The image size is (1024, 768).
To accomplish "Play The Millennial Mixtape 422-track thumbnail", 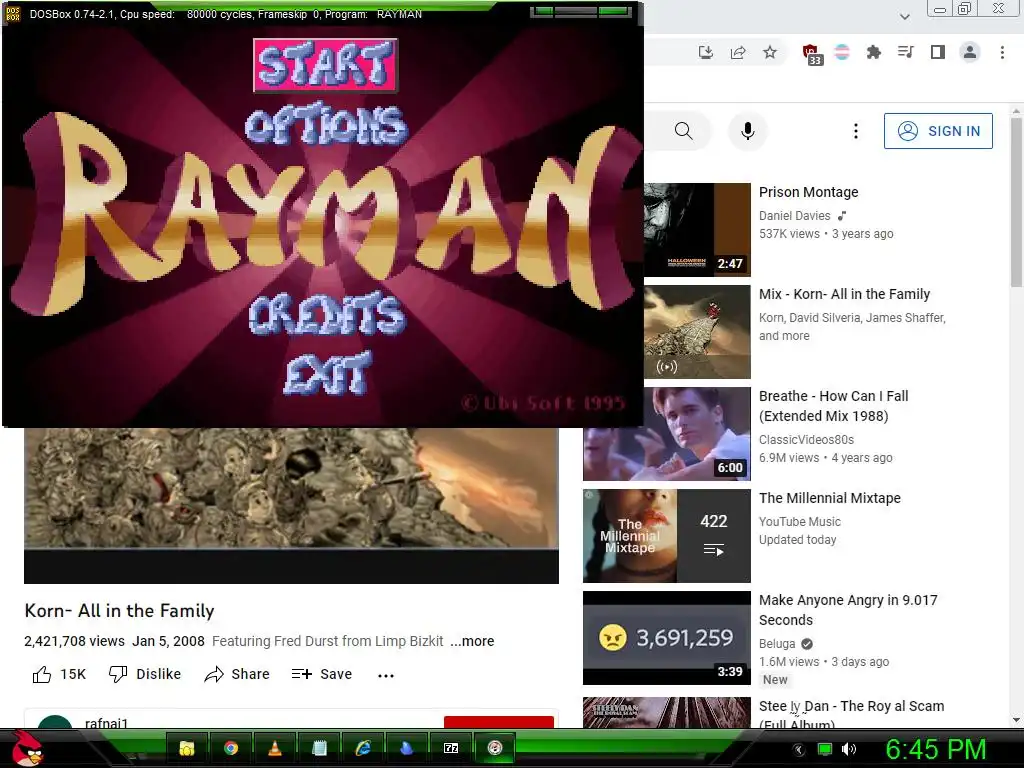I will (667, 536).
